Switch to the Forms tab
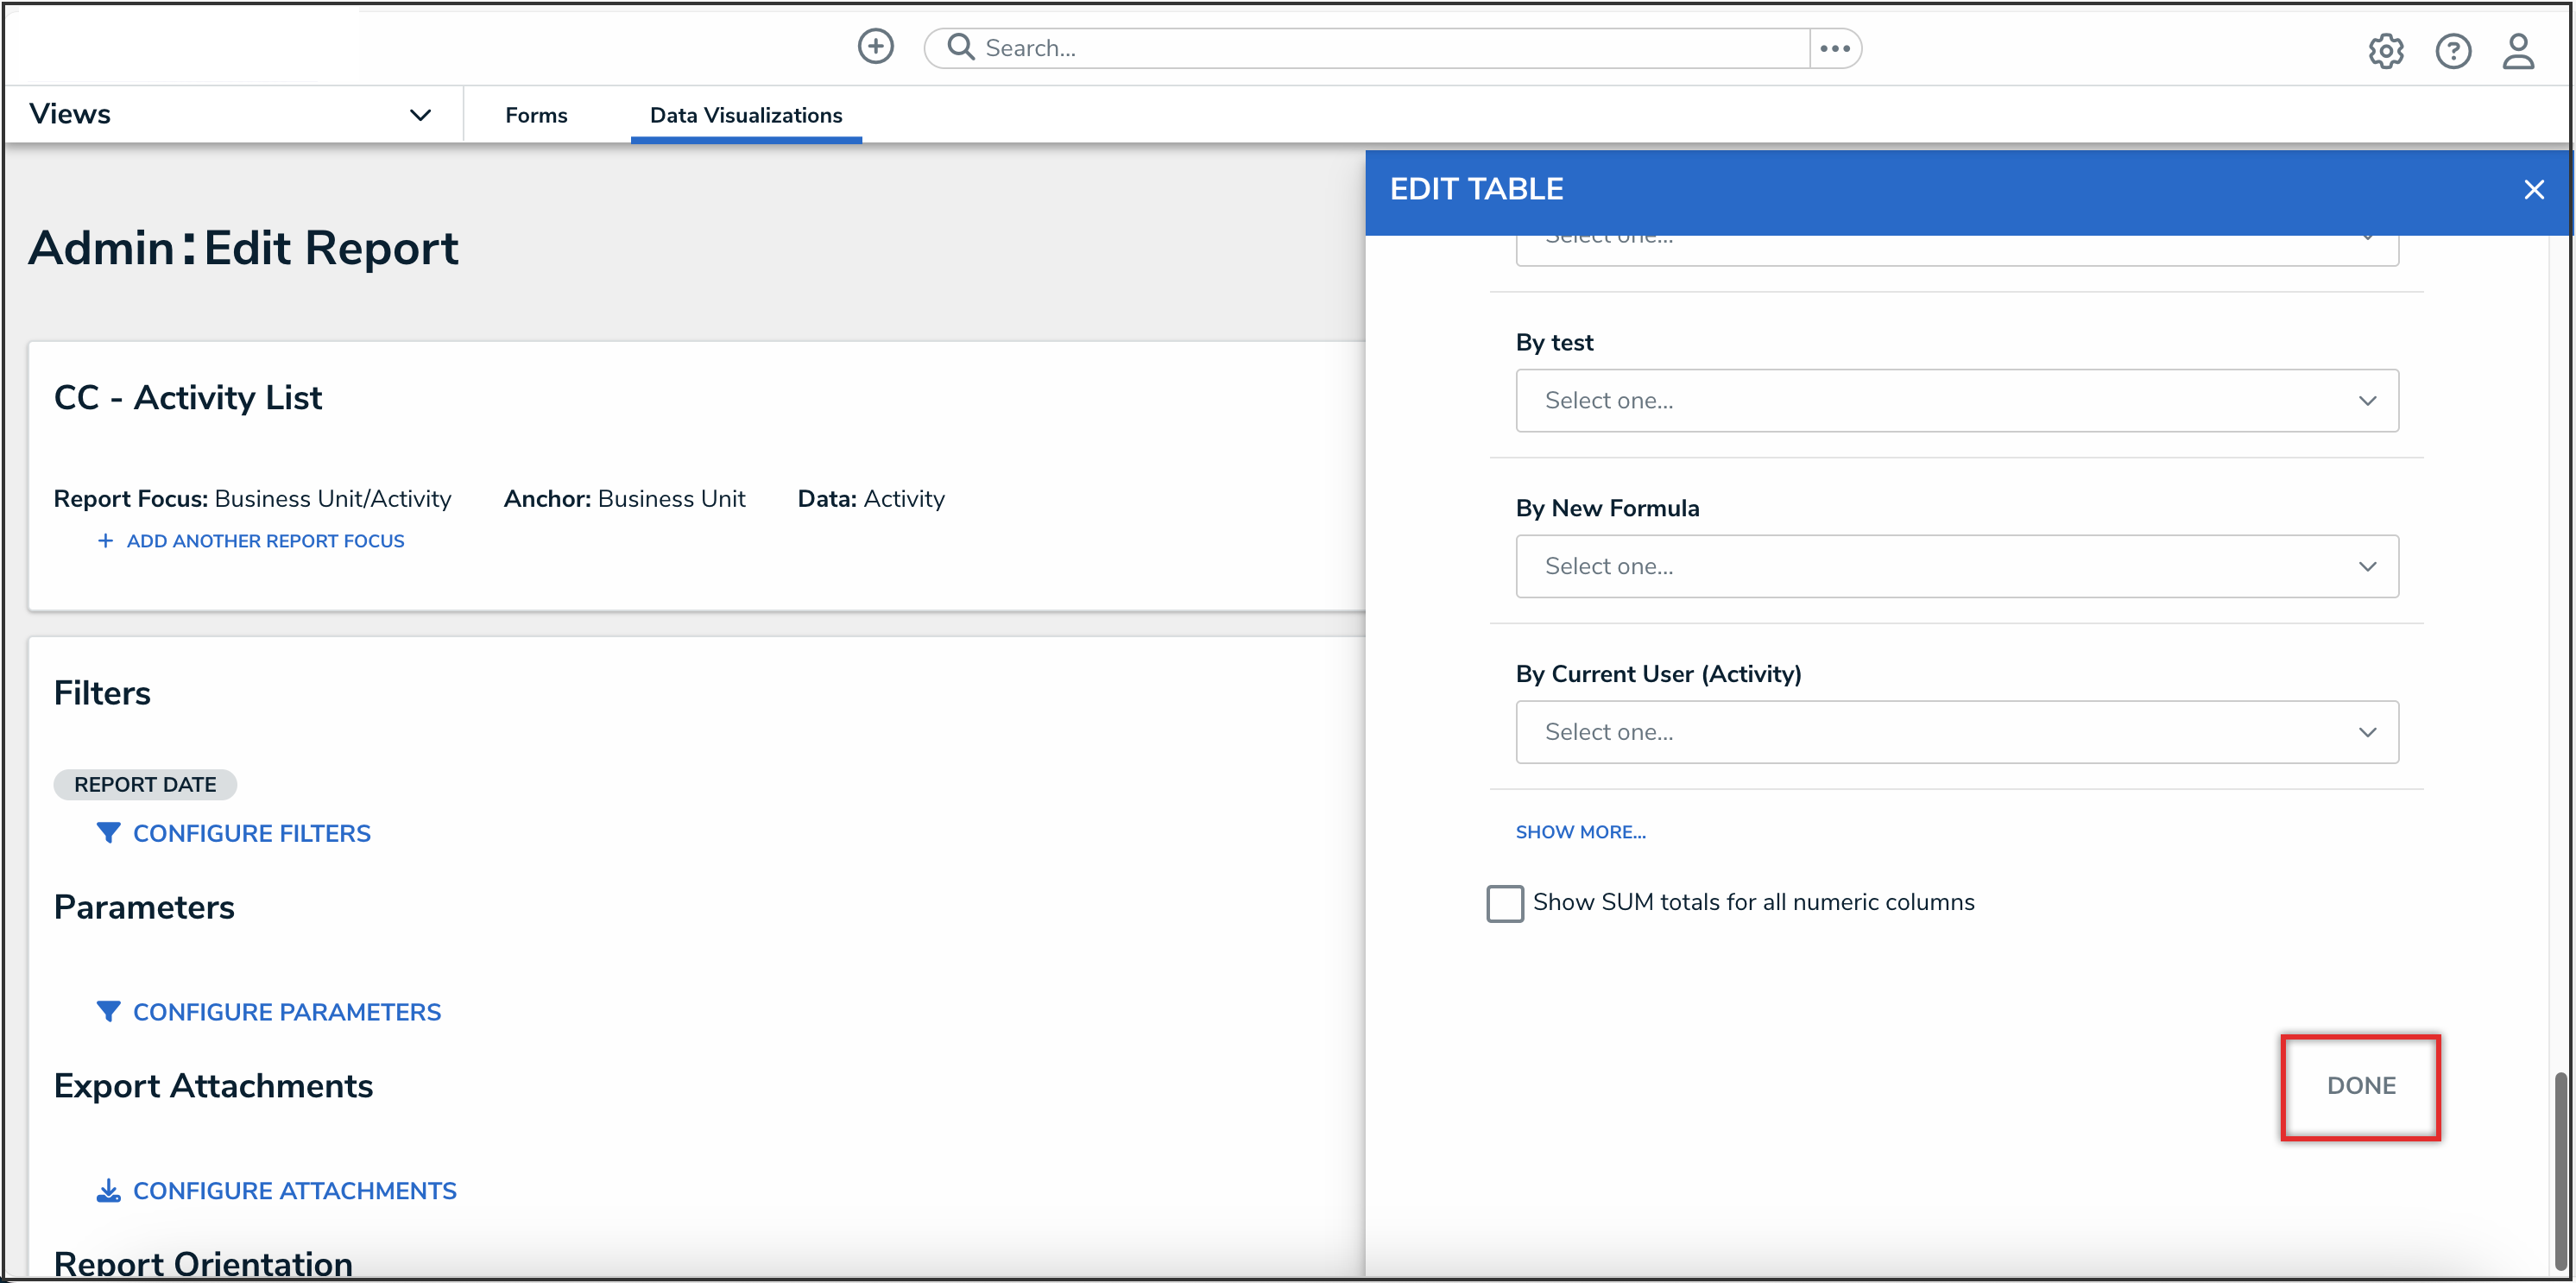This screenshot has height=1283, width=2576. point(536,115)
